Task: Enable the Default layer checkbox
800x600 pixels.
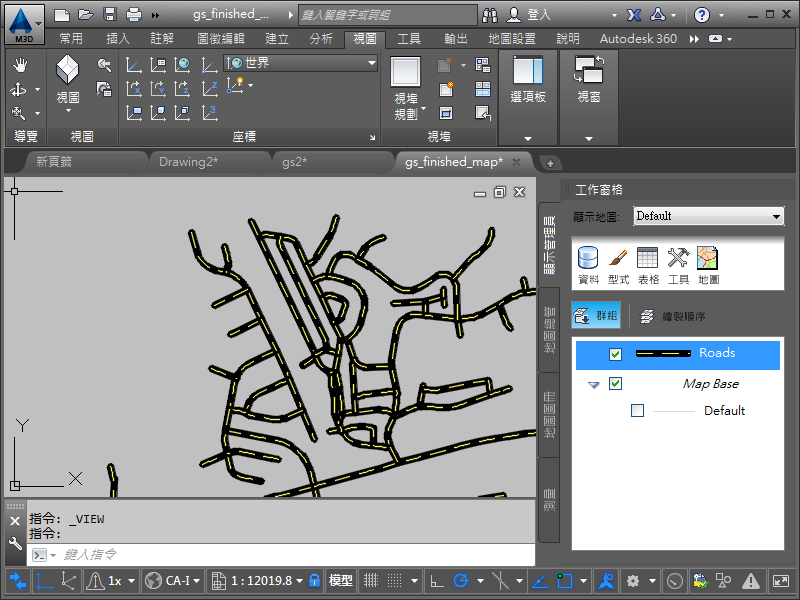Action: 638,411
